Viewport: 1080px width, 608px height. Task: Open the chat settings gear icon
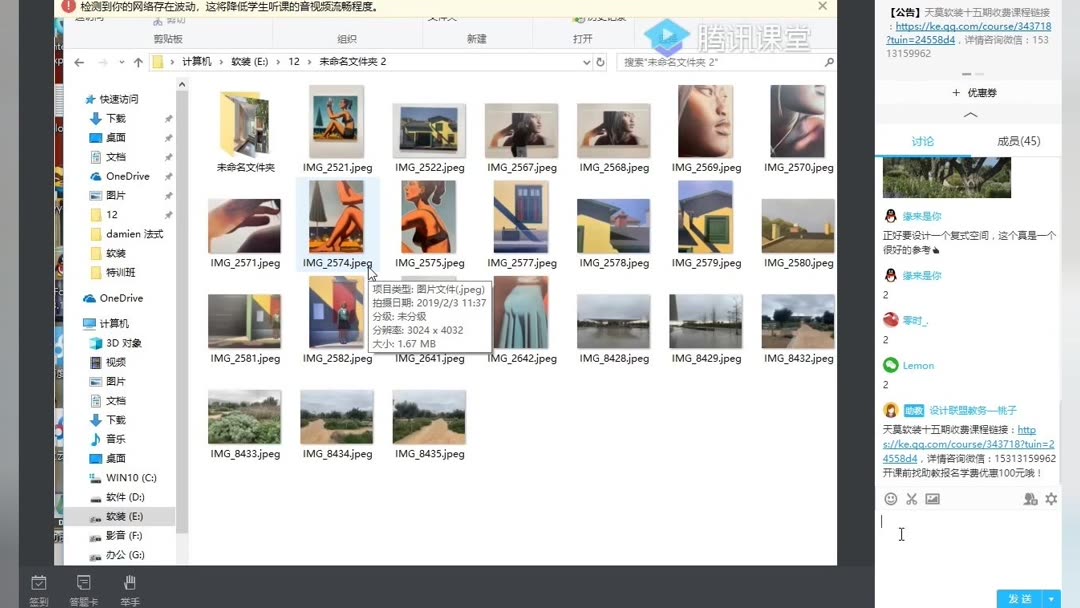pyautogui.click(x=1051, y=499)
